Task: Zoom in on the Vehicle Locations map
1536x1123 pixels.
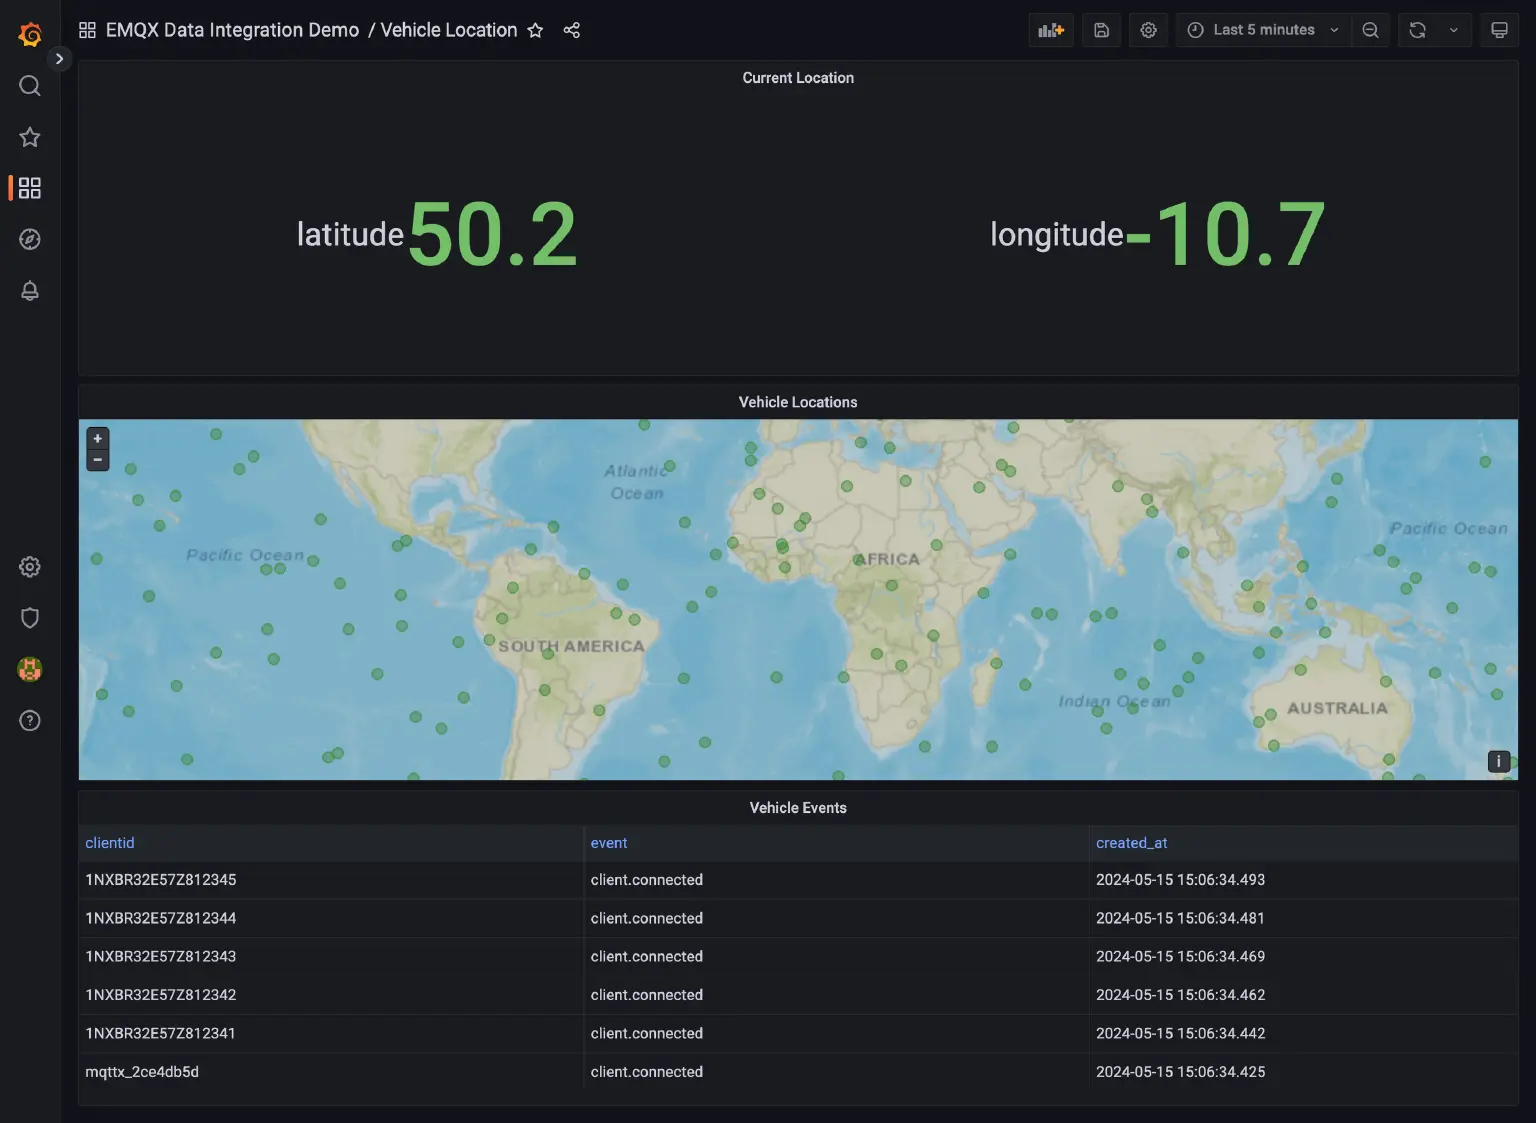Action: click(x=97, y=438)
